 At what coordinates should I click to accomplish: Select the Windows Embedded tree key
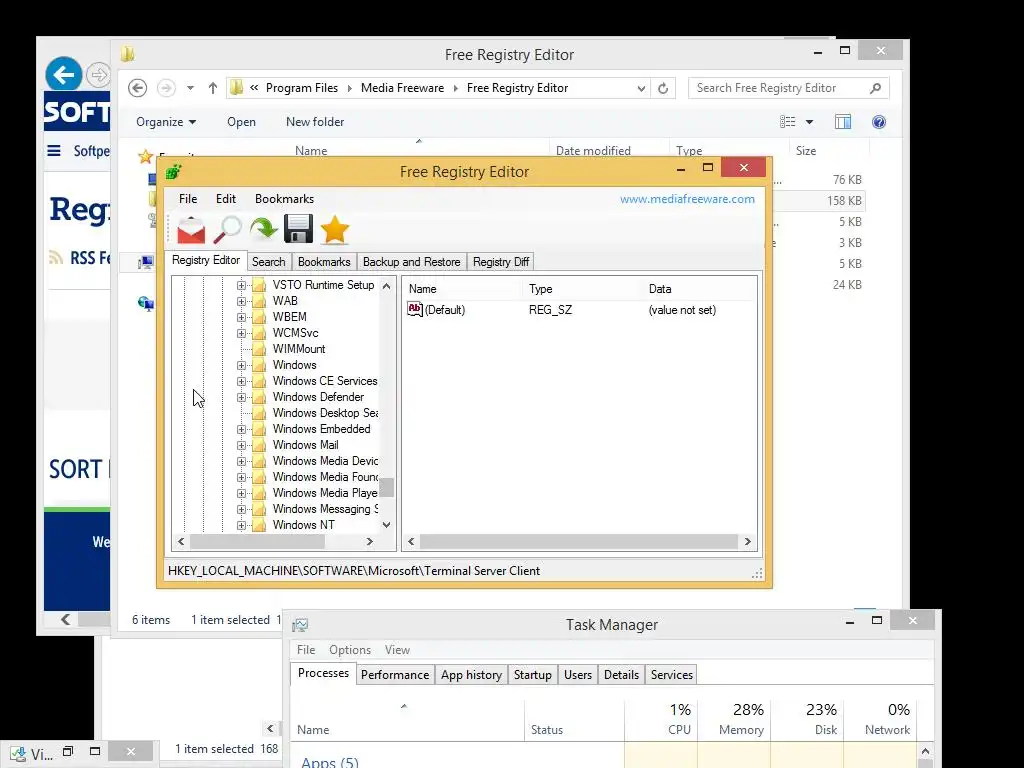[321, 429]
